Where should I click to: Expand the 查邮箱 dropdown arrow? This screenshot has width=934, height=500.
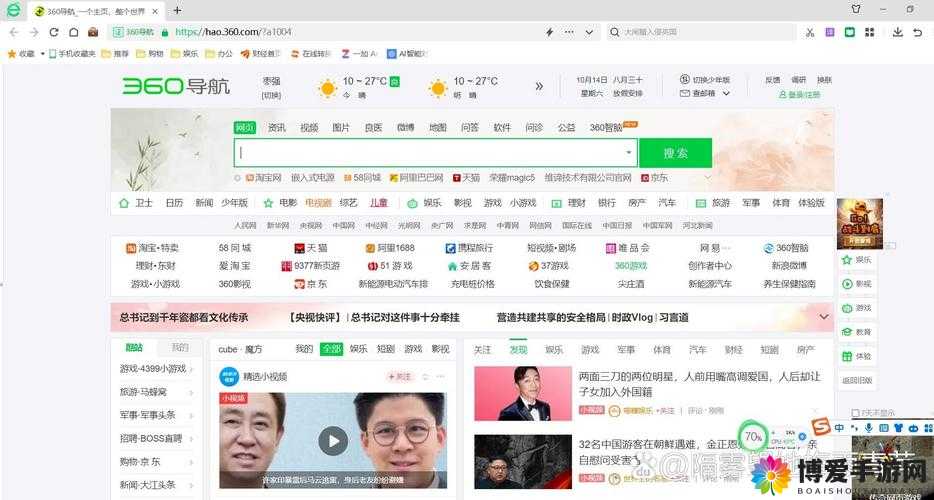point(726,94)
